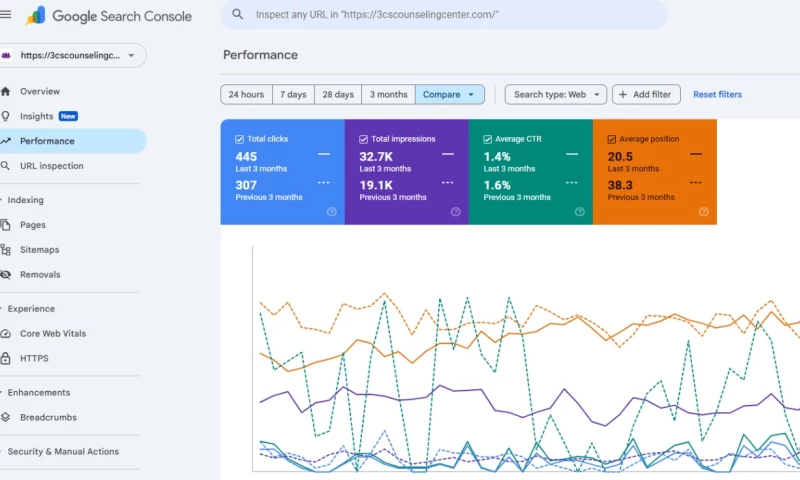Toggle the Total impressions checkbox
This screenshot has height=480, width=800.
[x=363, y=139]
